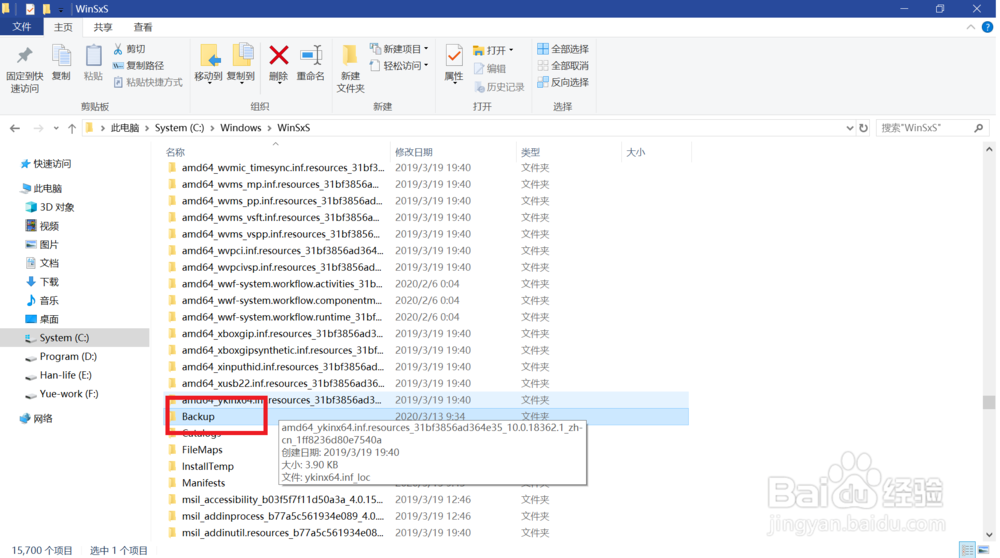Switch to details view layout
Image resolution: width=1000 pixels, height=558 pixels.
coord(967,550)
